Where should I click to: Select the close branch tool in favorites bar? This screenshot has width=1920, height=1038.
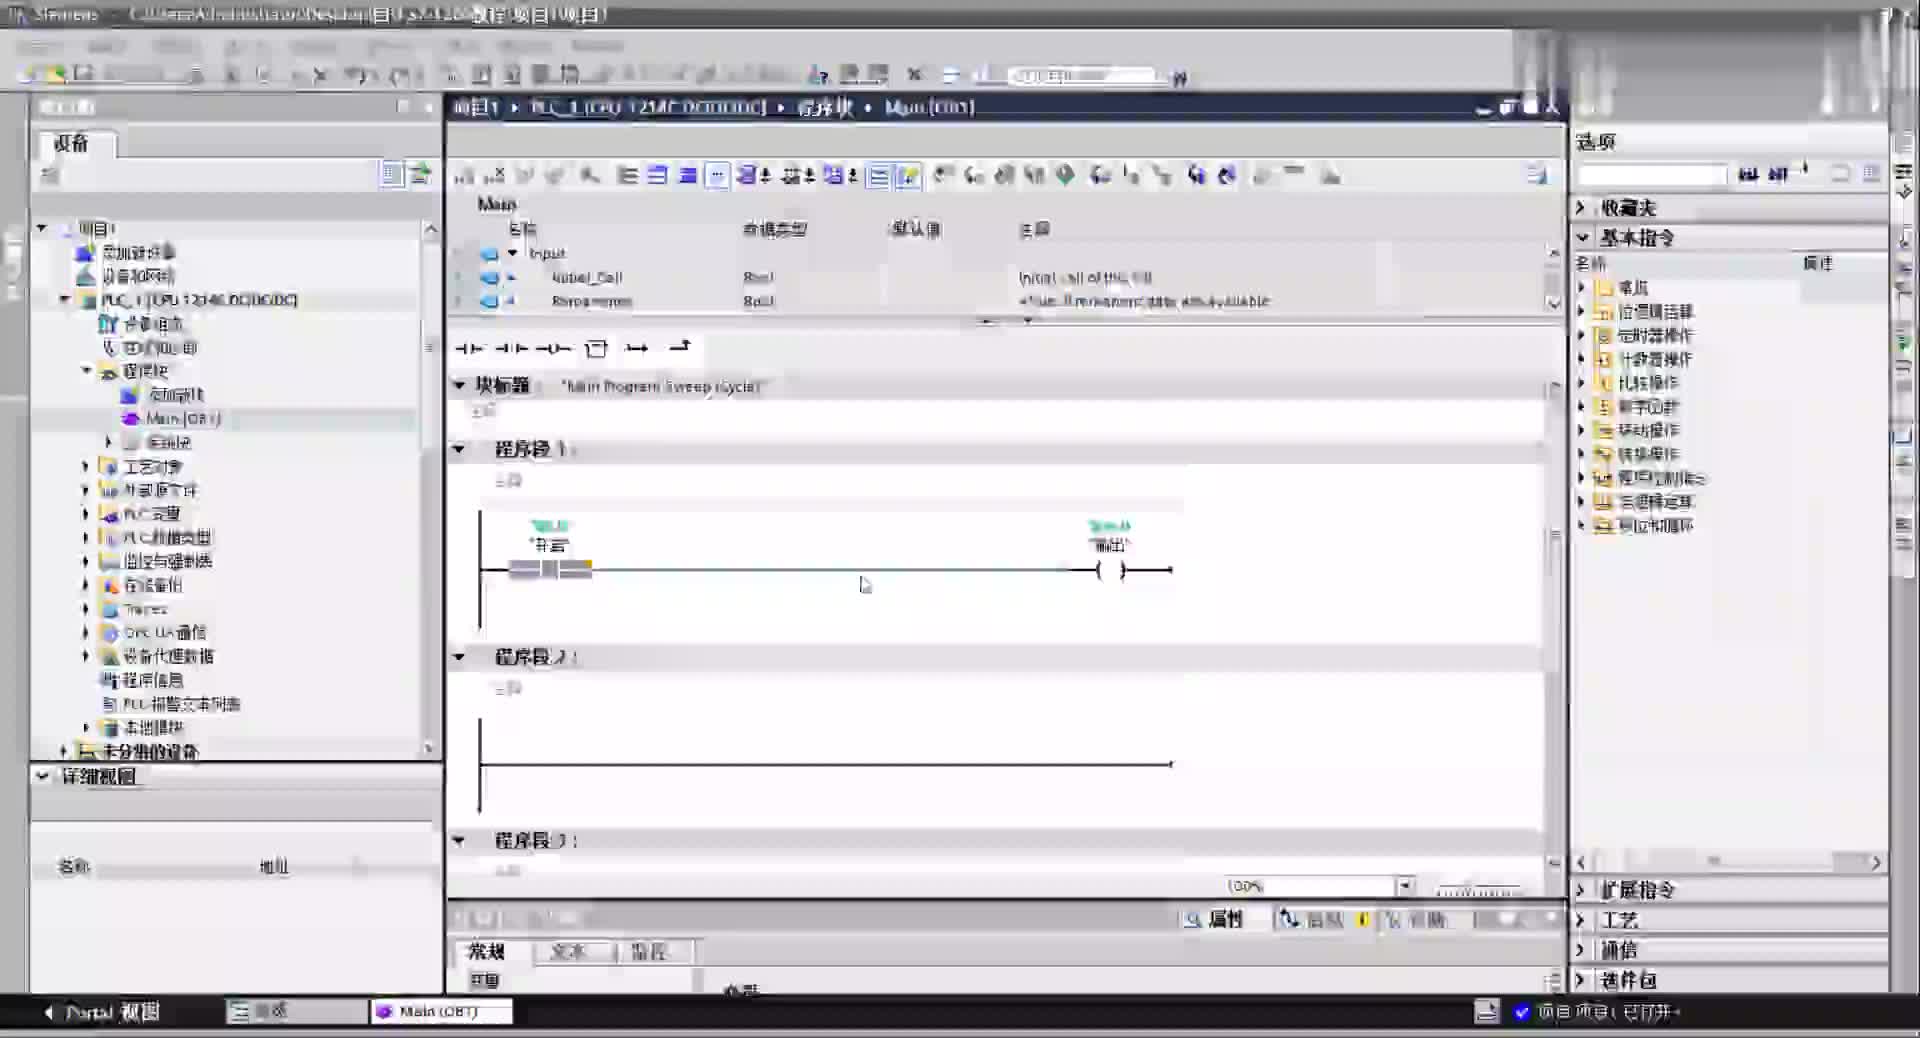tap(679, 347)
